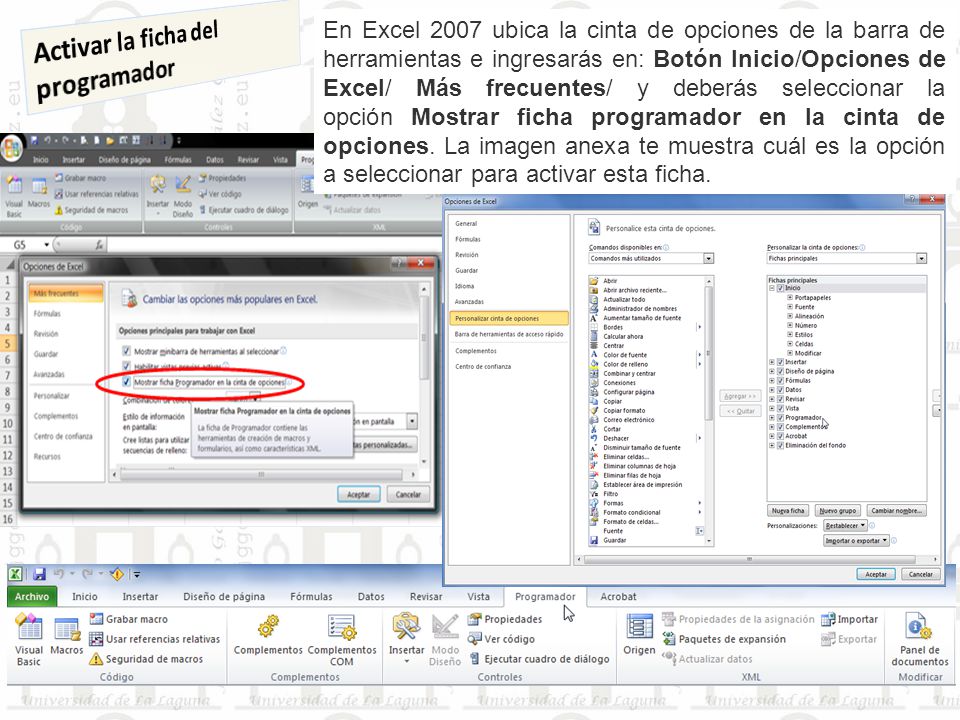This screenshot has height=720, width=960.
Task: Open Insertar controls in the bottom ribbon
Action: (x=407, y=638)
